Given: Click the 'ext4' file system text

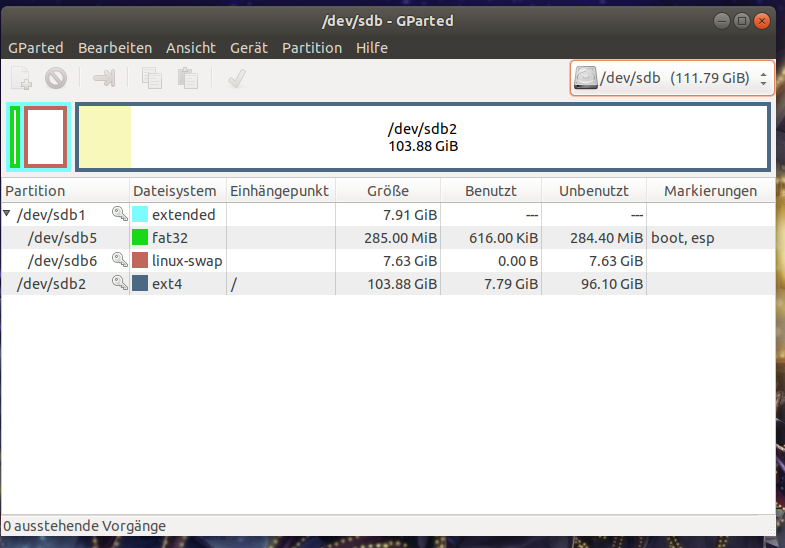Looking at the screenshot, I should click(x=167, y=284).
